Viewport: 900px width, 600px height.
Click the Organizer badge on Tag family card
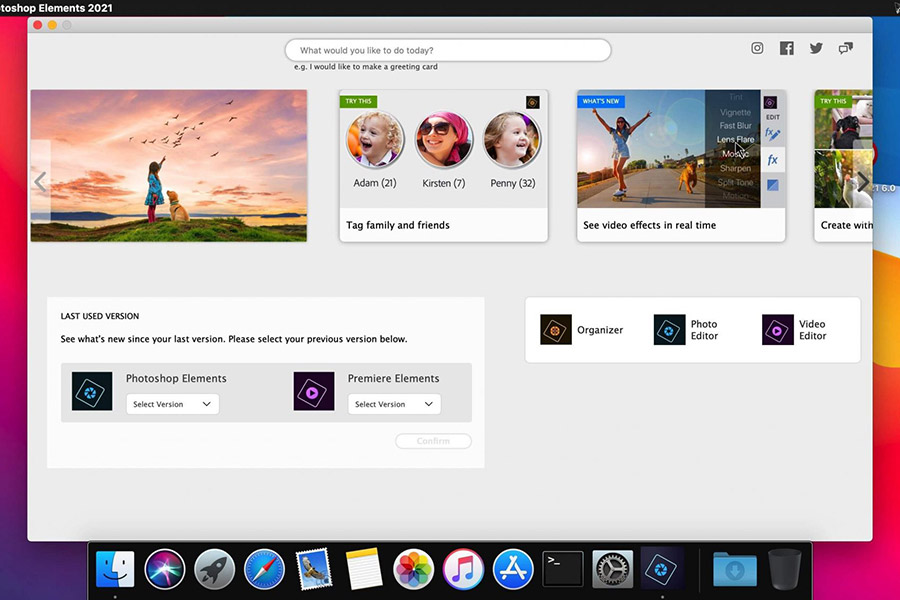pos(533,102)
